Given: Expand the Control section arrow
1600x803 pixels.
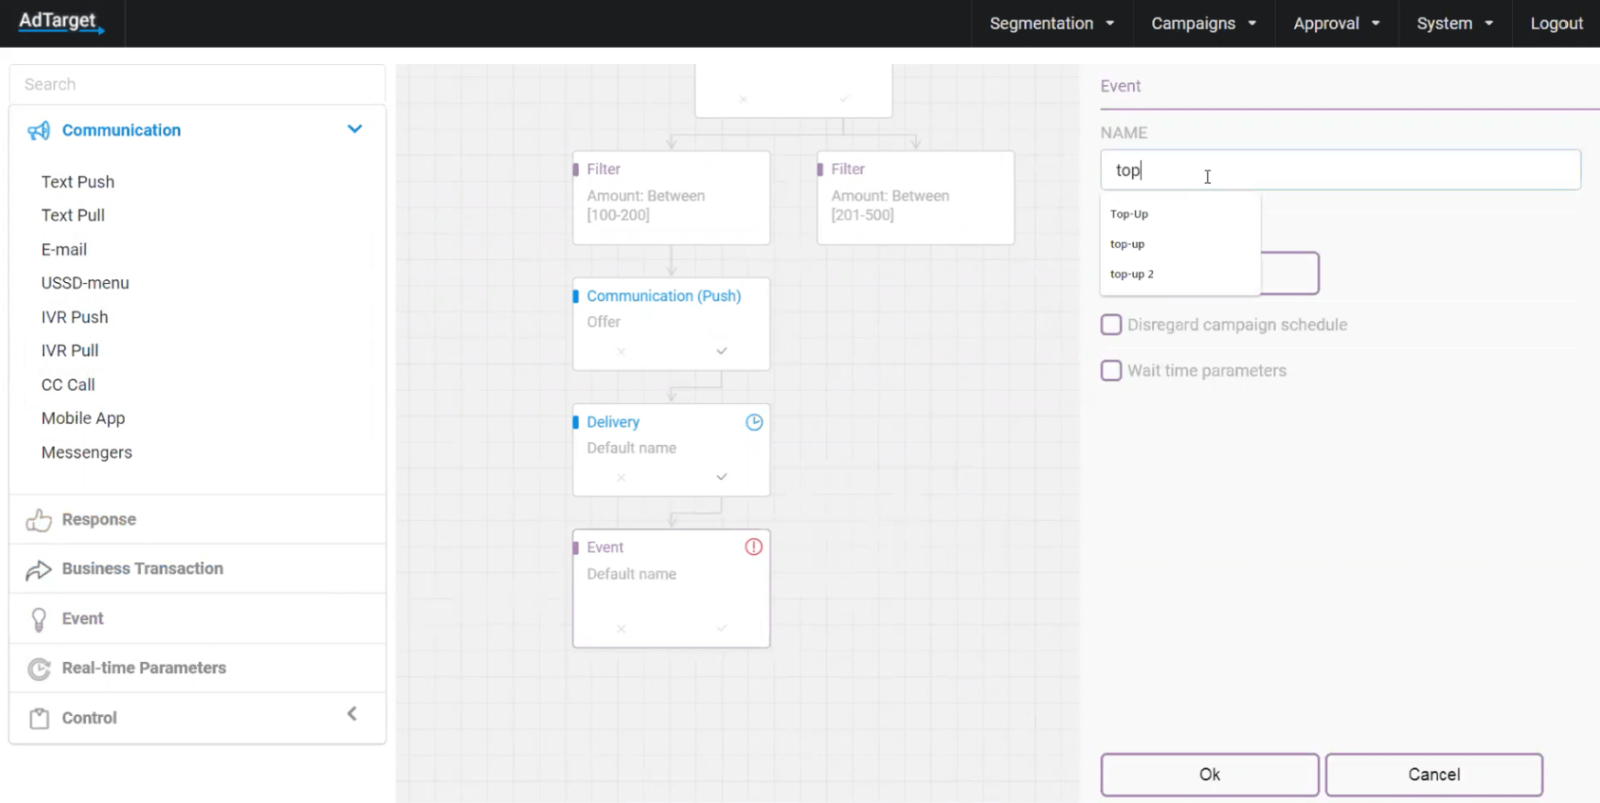Looking at the screenshot, I should [x=352, y=714].
